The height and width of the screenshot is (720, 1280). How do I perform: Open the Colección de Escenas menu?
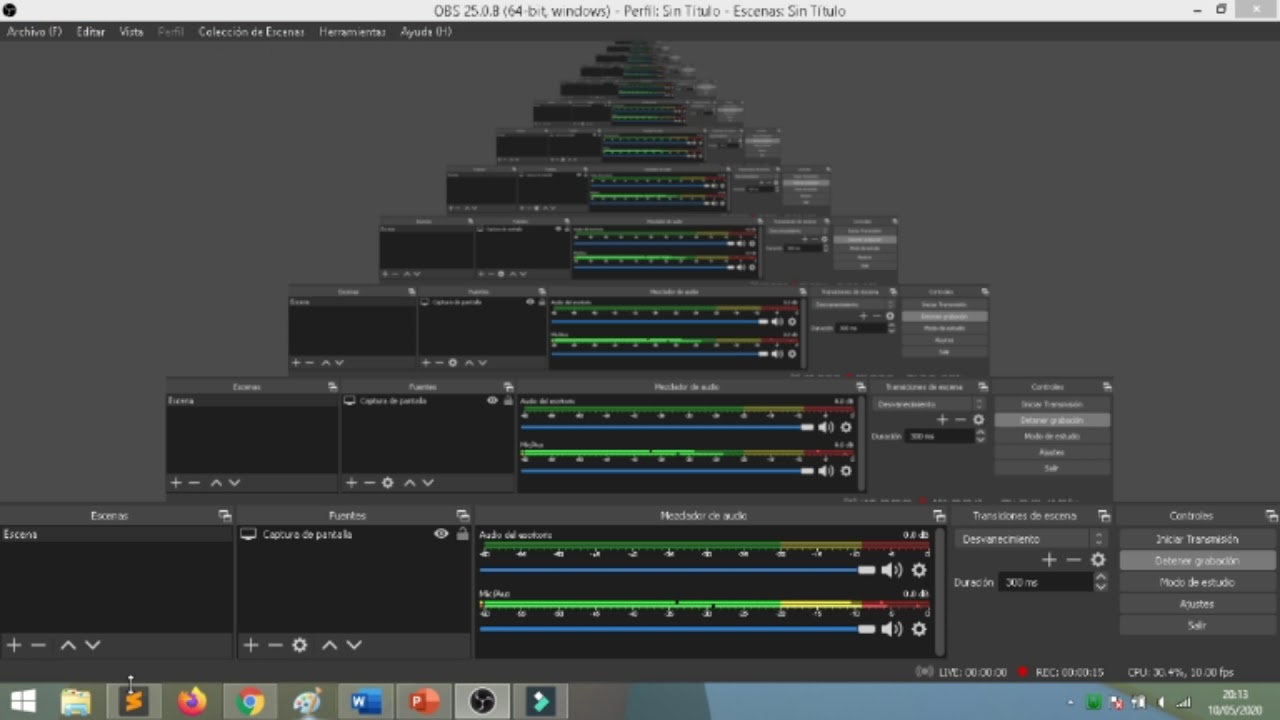[x=251, y=32]
